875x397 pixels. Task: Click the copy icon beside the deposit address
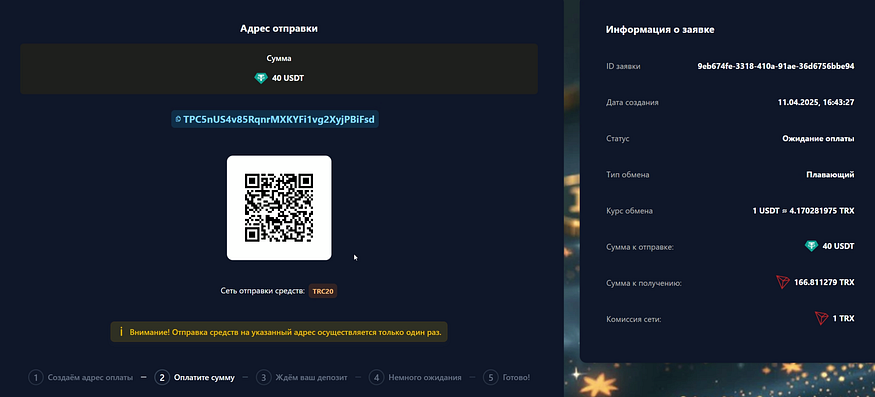178,119
